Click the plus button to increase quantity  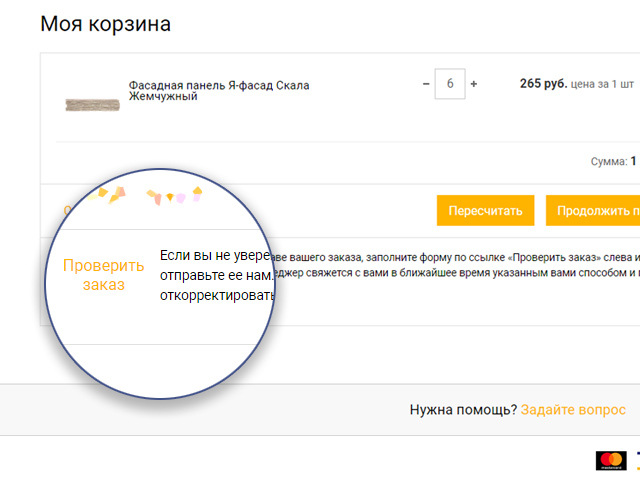point(474,84)
